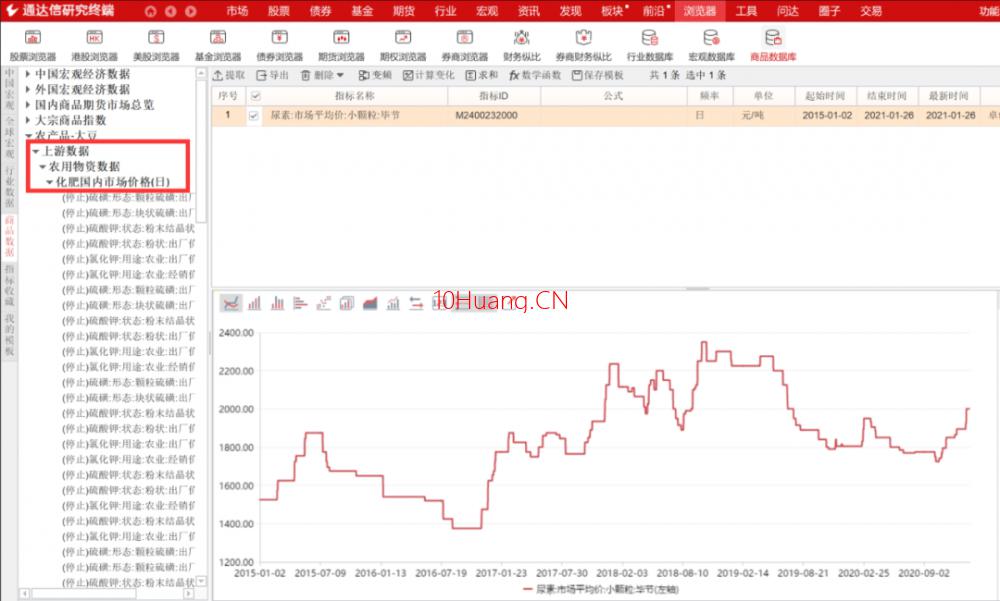Open the 行业数据库 industry database
Screen dimensions: 1000x601
tap(650, 45)
